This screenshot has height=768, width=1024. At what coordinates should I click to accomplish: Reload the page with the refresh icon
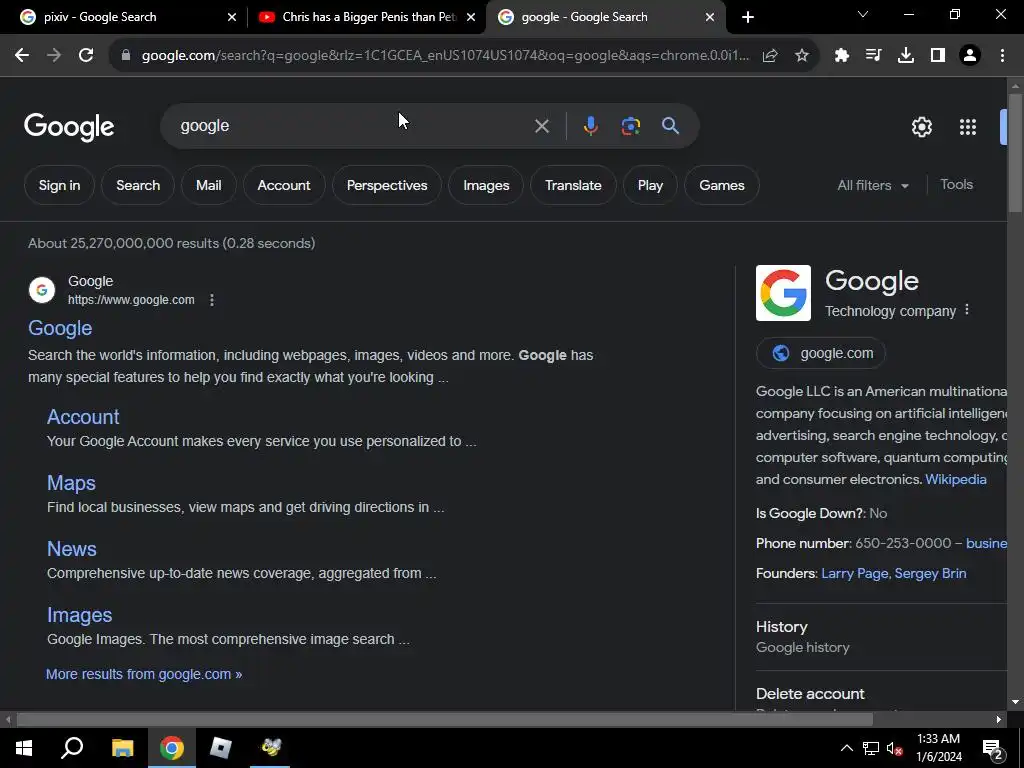click(86, 56)
